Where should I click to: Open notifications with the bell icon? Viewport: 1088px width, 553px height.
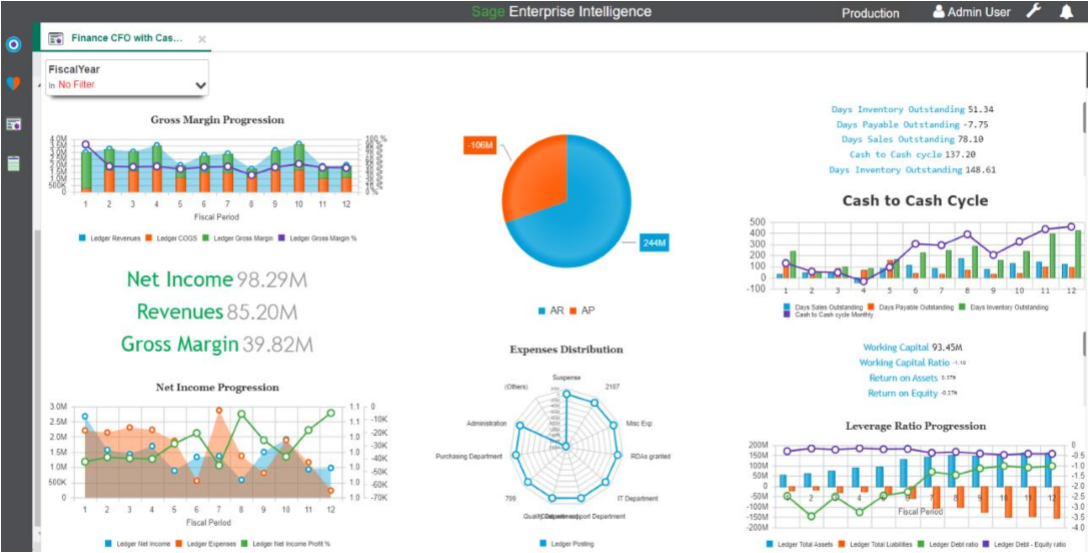[x=1066, y=12]
